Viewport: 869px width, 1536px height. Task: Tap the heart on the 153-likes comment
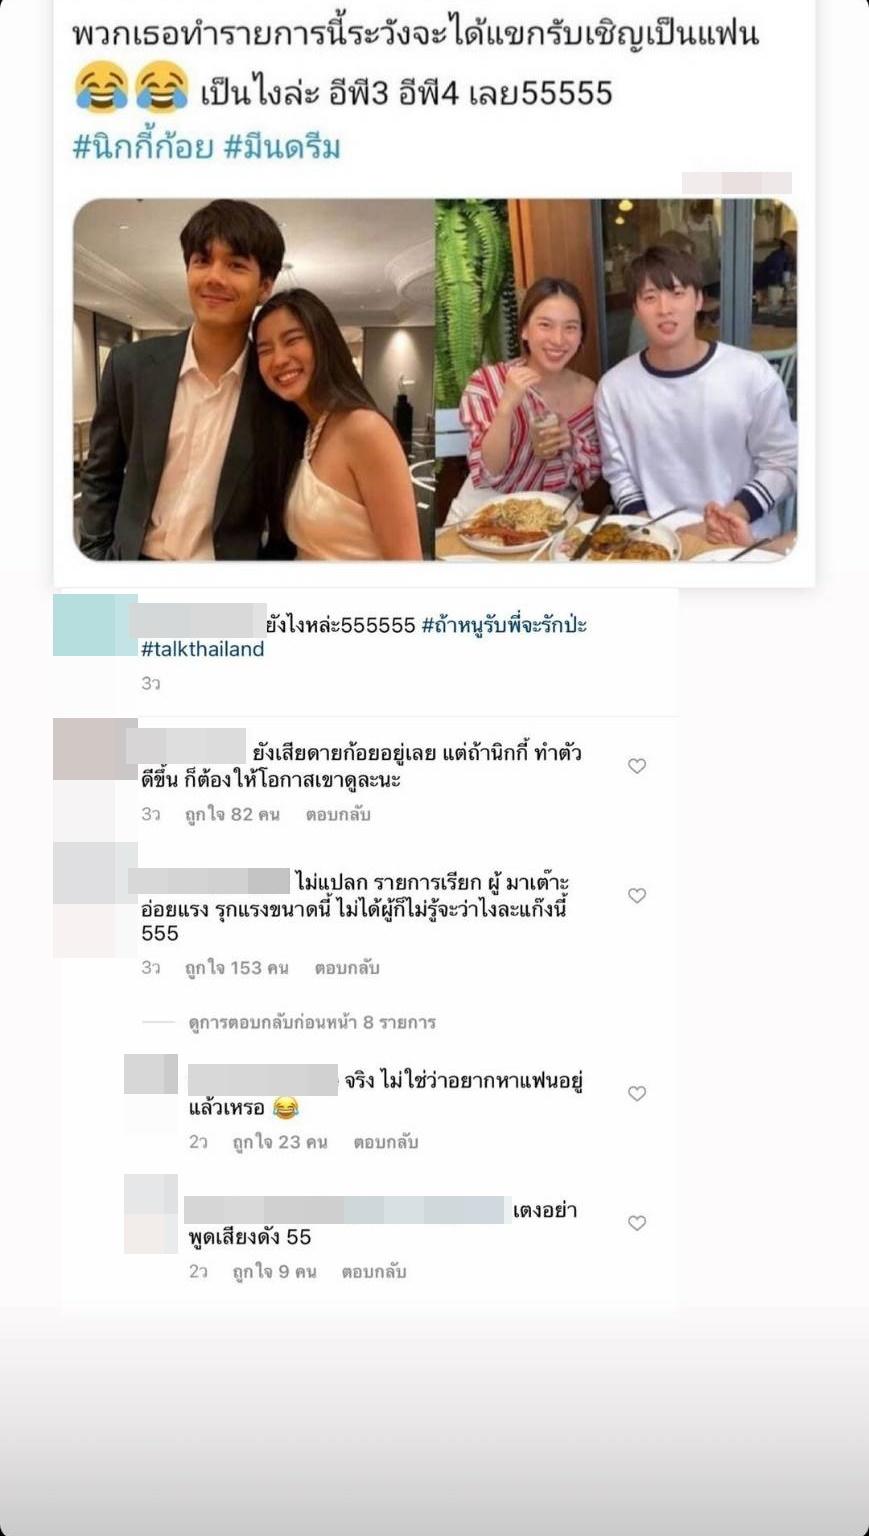(x=637, y=896)
